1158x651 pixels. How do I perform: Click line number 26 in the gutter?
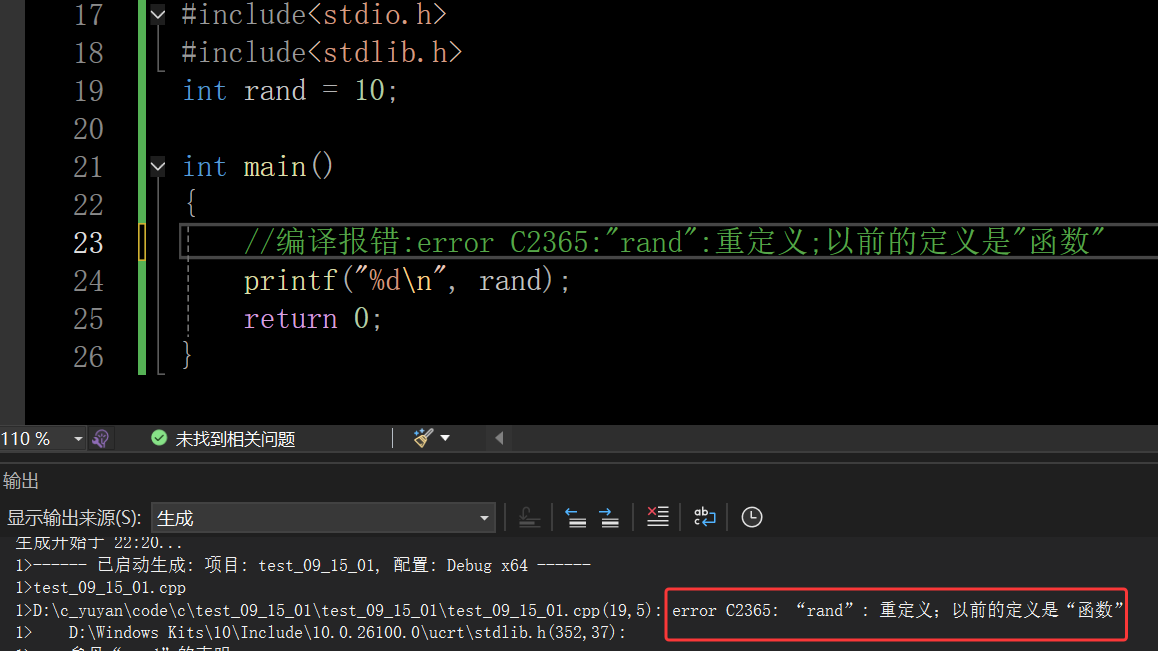89,358
